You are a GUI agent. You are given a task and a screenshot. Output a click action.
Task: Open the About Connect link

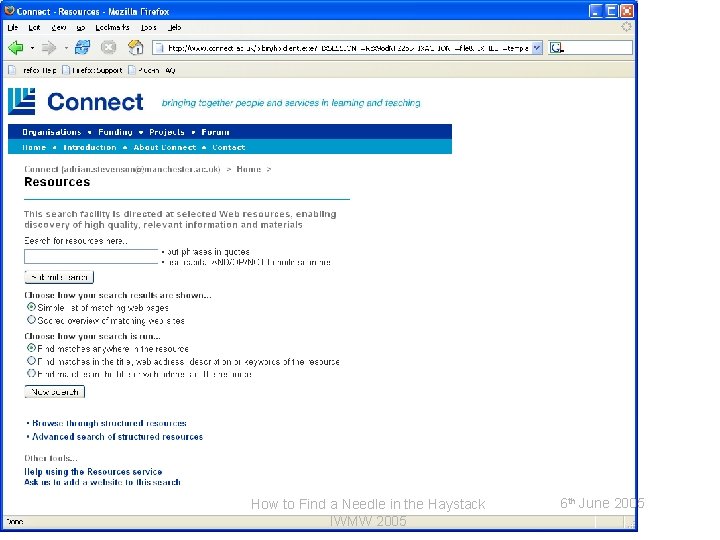click(x=165, y=147)
